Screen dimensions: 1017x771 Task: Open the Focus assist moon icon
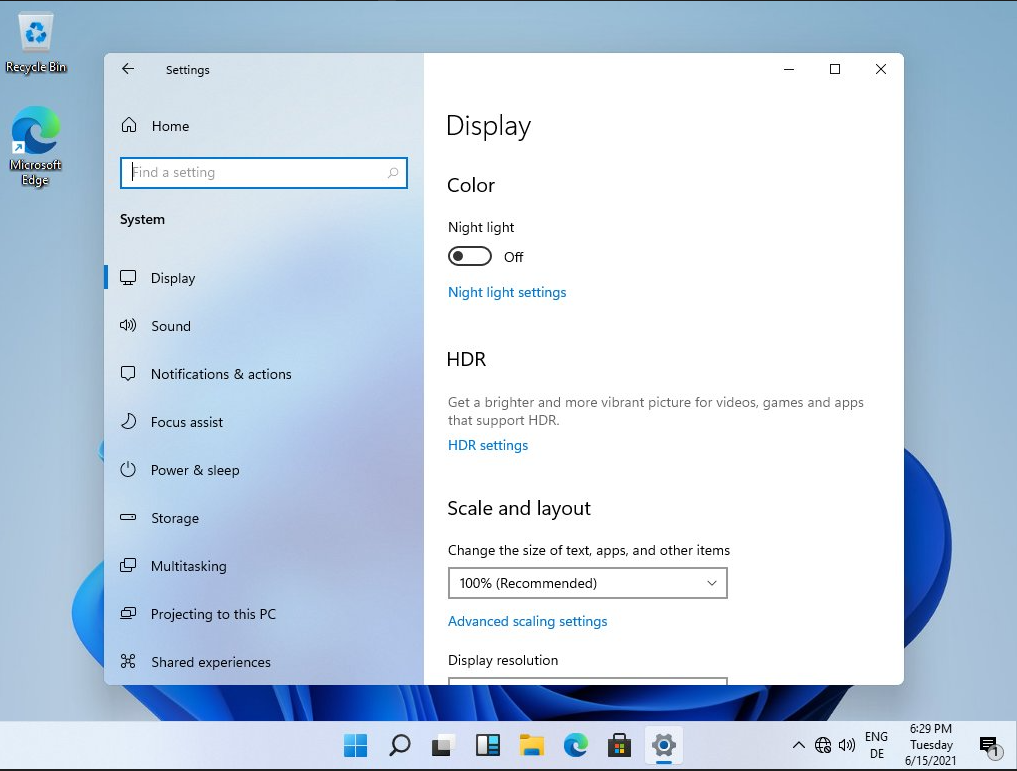click(x=128, y=421)
